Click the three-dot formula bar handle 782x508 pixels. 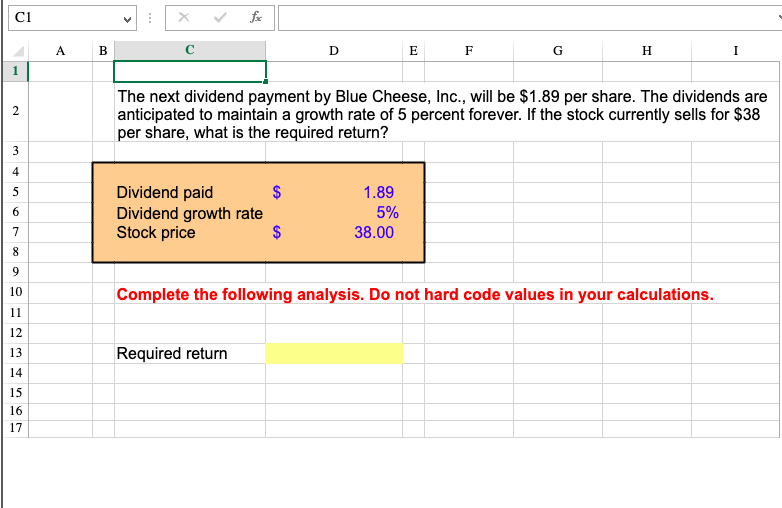(150, 18)
